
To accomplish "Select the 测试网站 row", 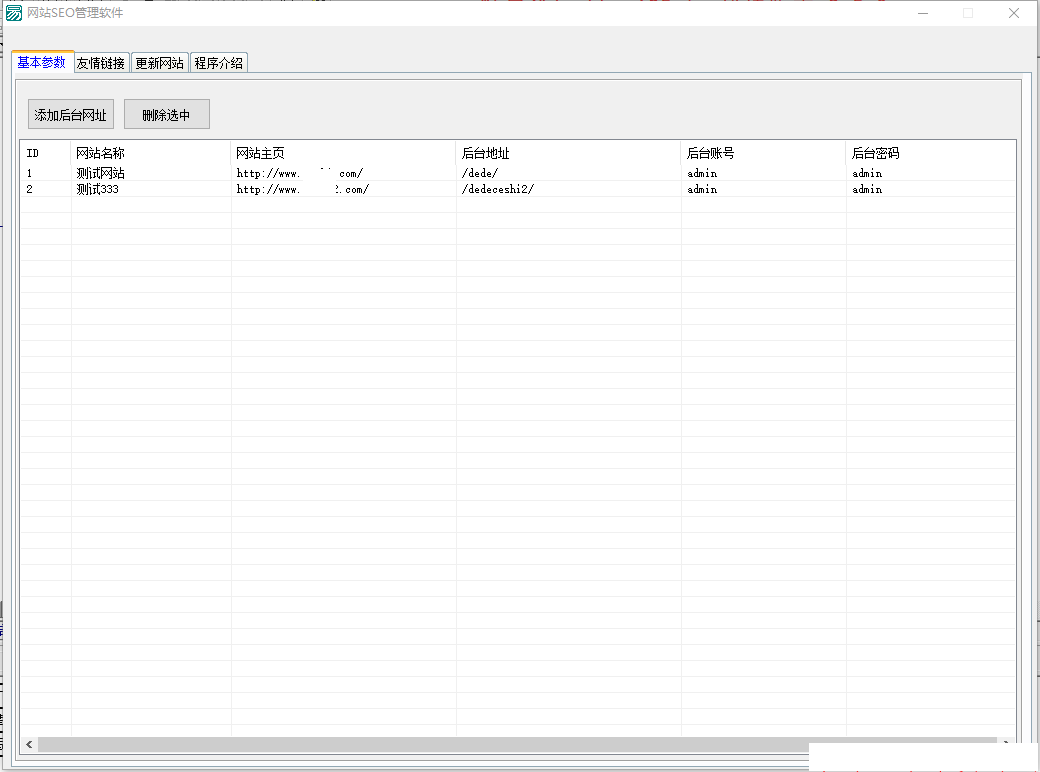I will tap(101, 173).
